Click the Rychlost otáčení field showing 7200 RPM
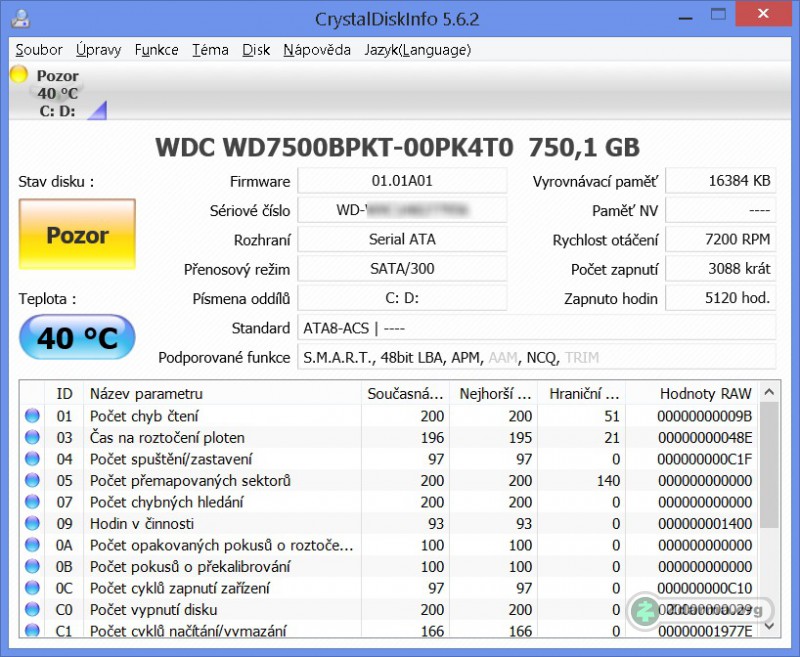This screenshot has width=800, height=657. tap(720, 239)
